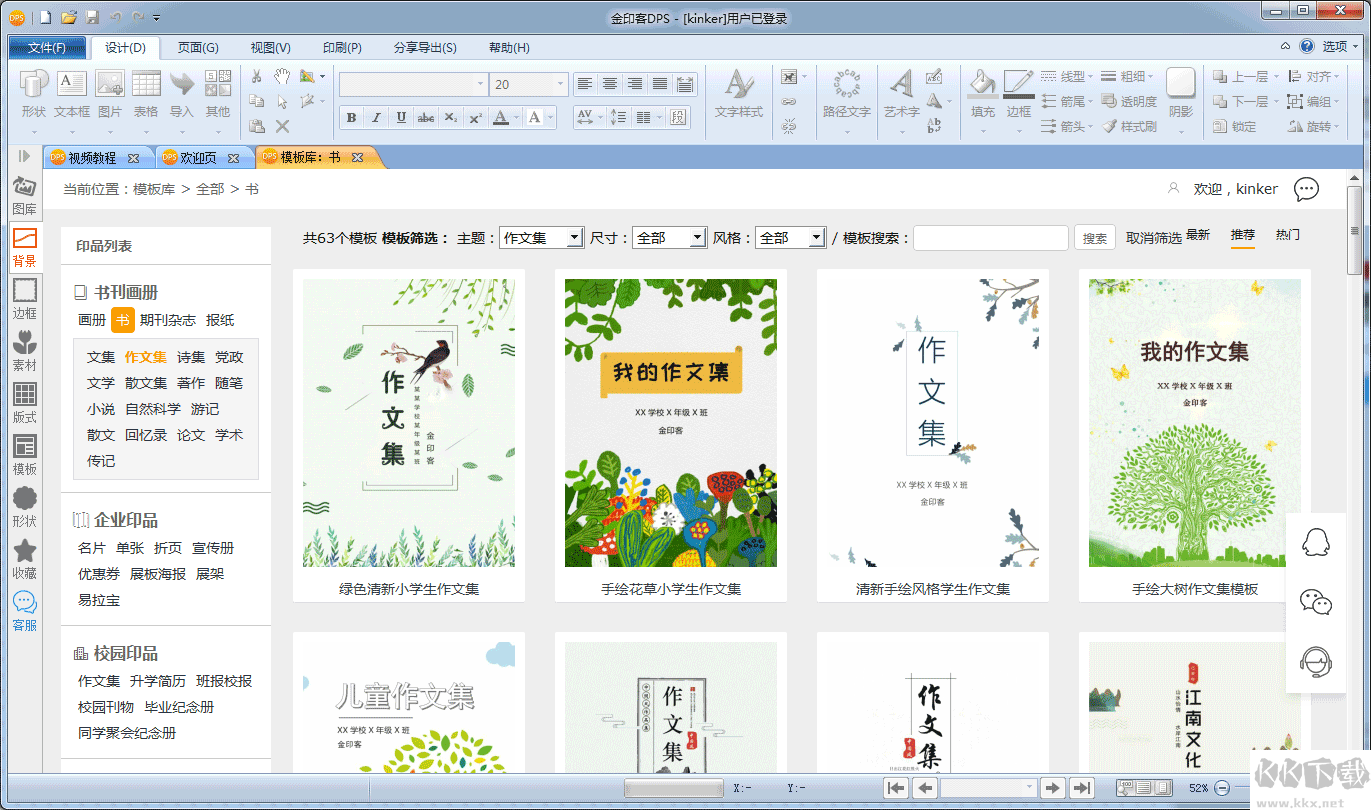Image resolution: width=1371 pixels, height=810 pixels.
Task: Align text right
Action: click(634, 84)
